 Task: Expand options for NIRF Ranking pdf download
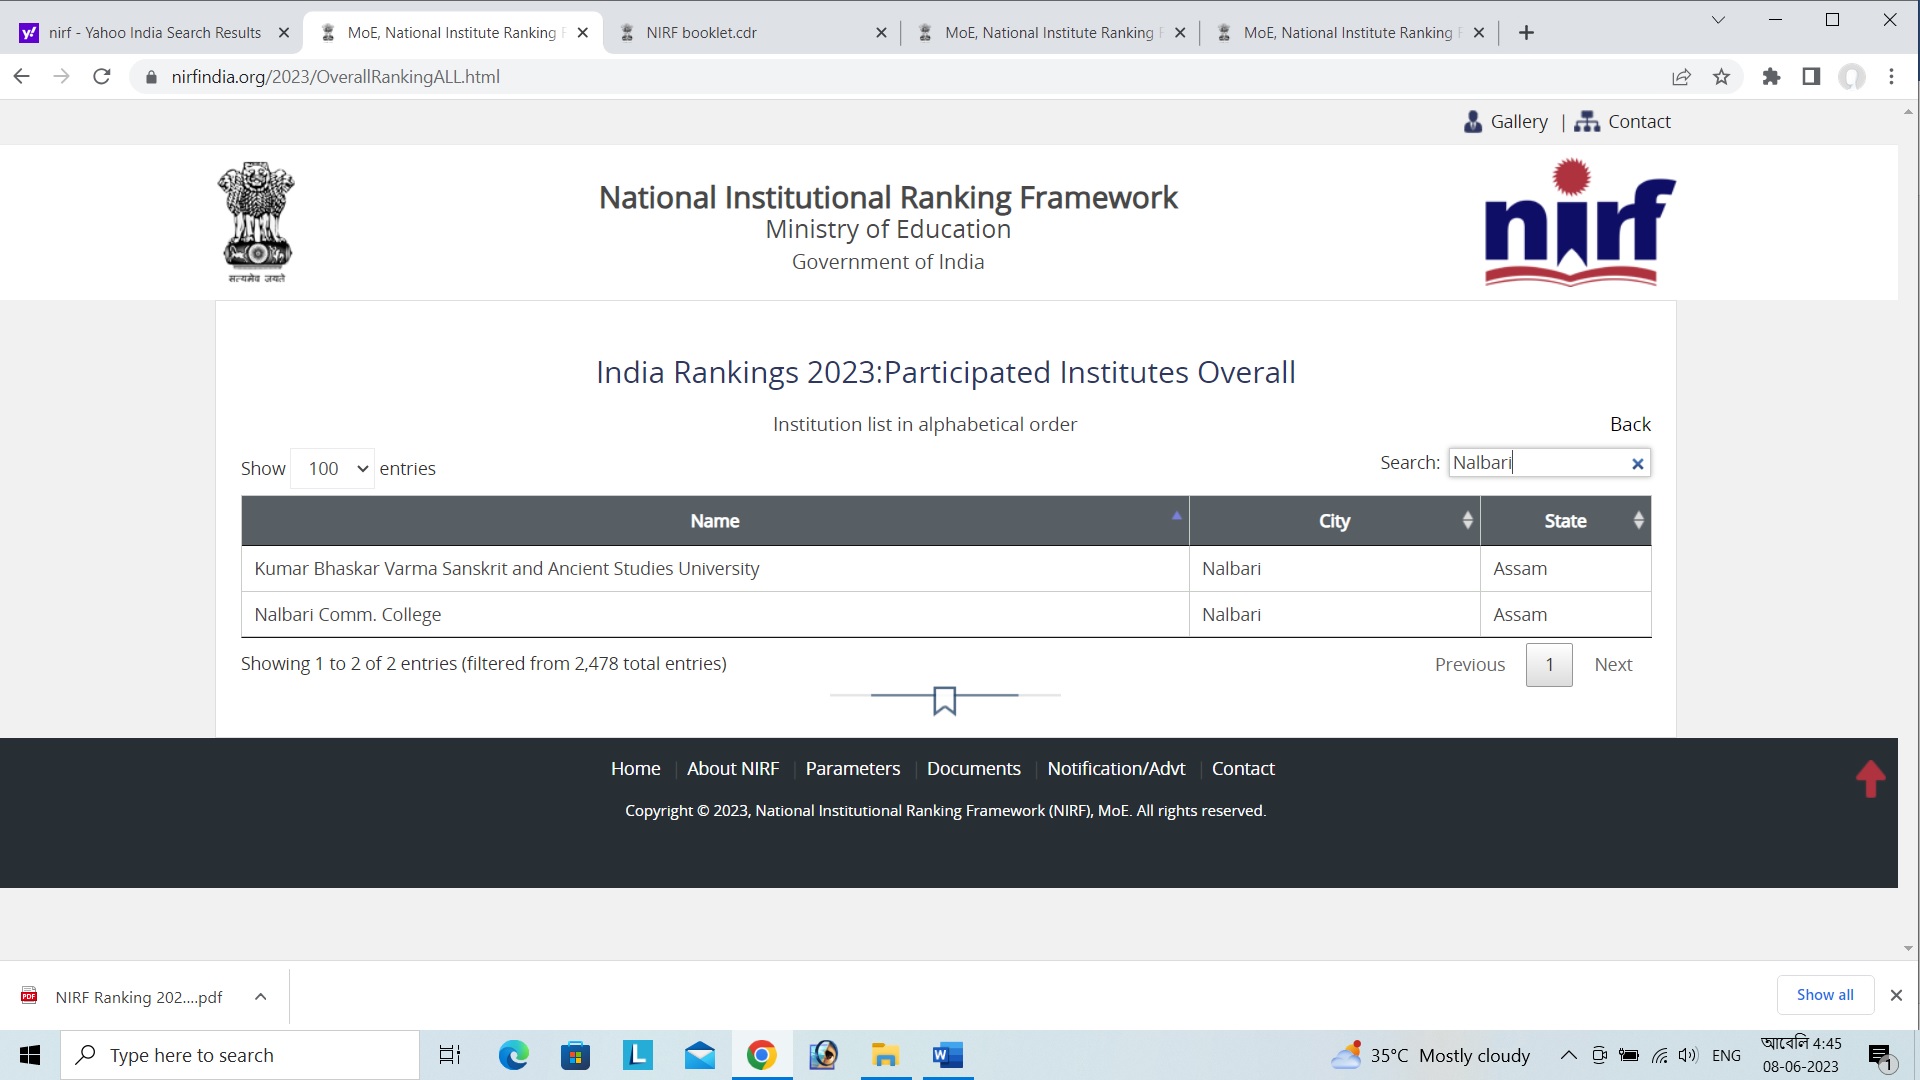pyautogui.click(x=260, y=997)
